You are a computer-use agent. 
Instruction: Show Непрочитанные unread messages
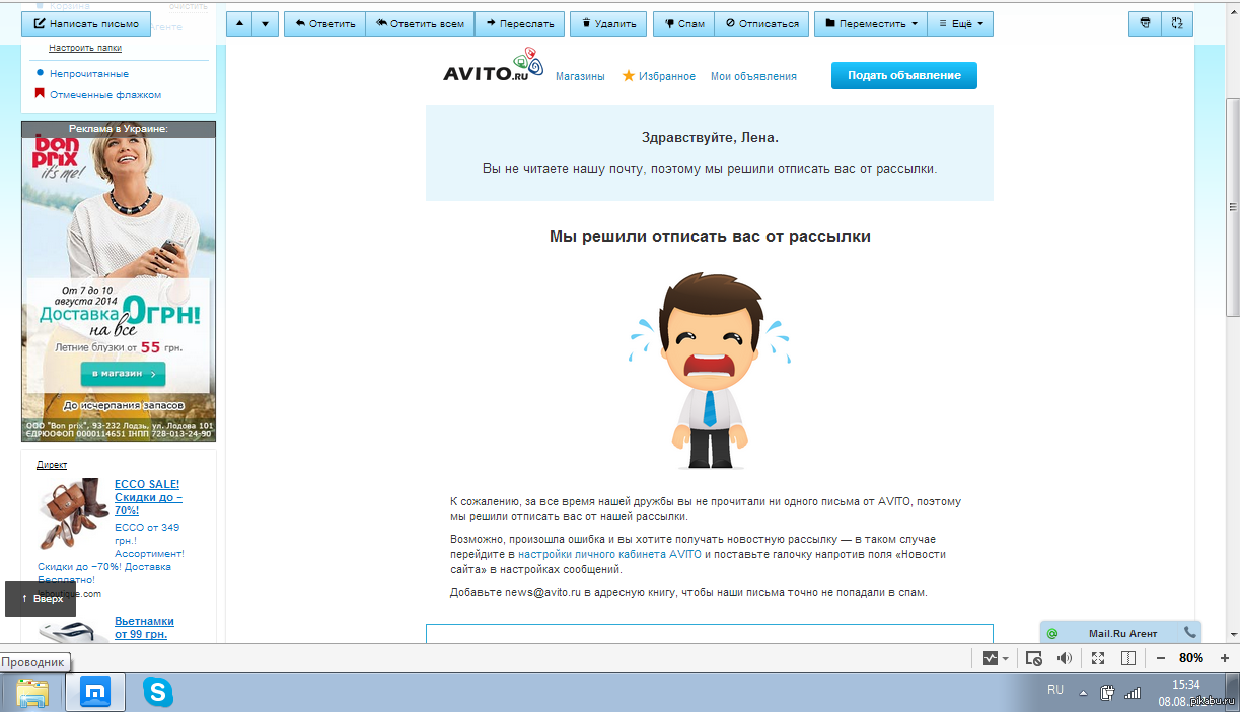click(x=89, y=74)
